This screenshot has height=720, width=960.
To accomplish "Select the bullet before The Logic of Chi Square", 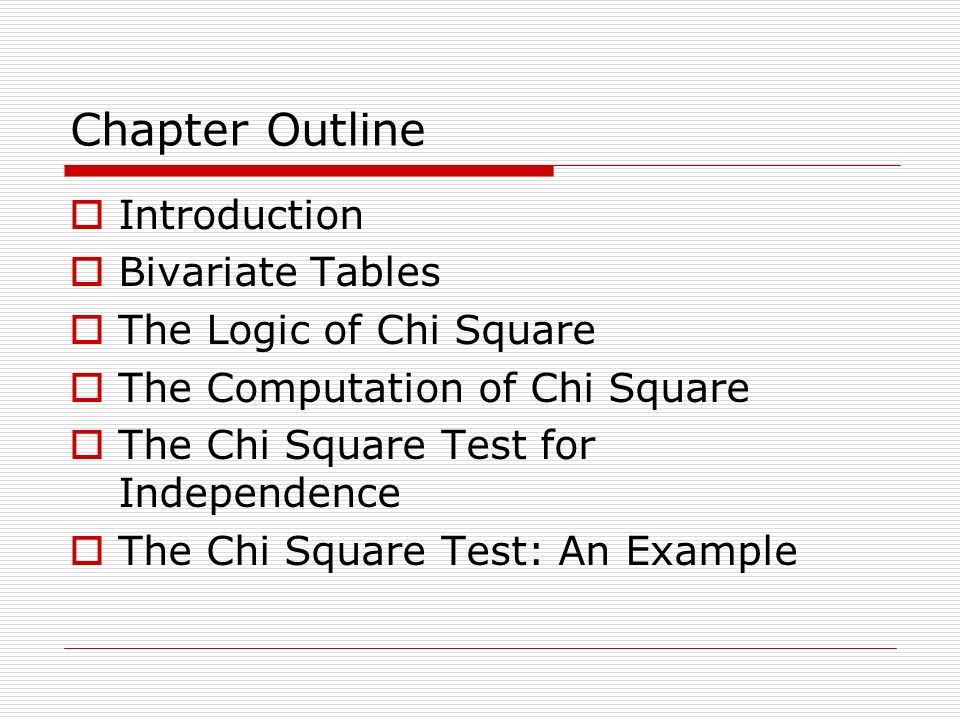I will tap(87, 329).
